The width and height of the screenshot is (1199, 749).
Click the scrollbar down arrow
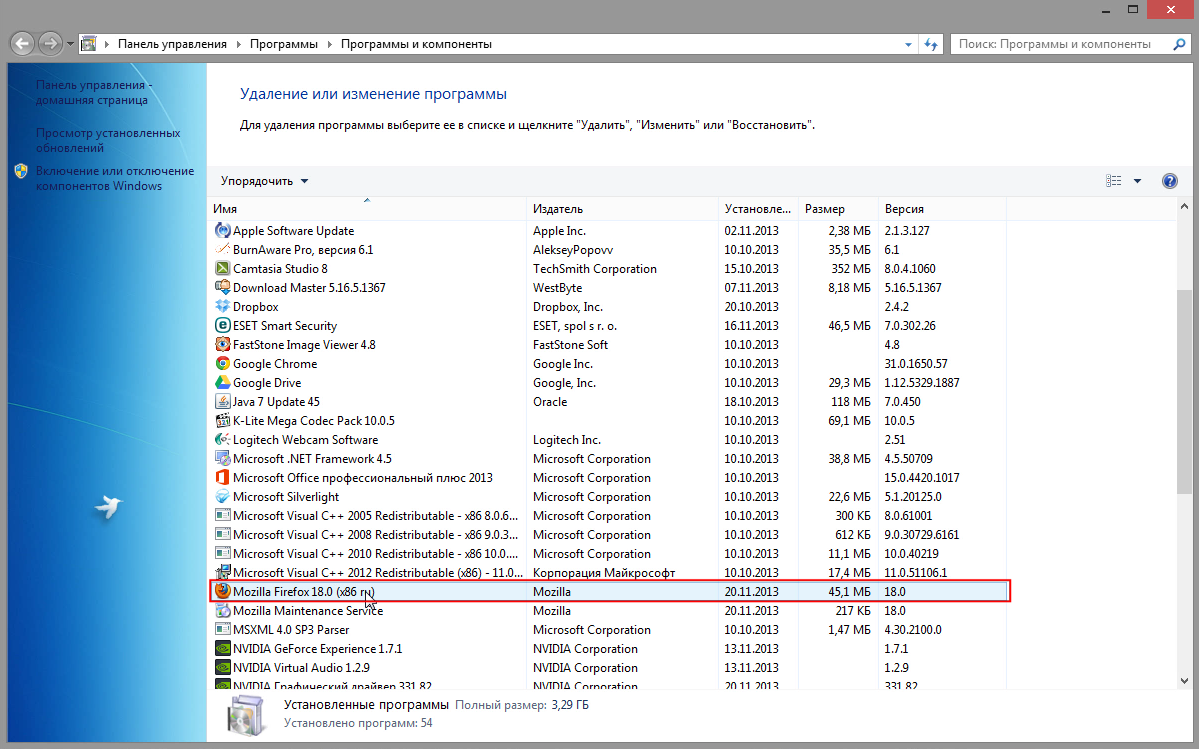point(1184,680)
